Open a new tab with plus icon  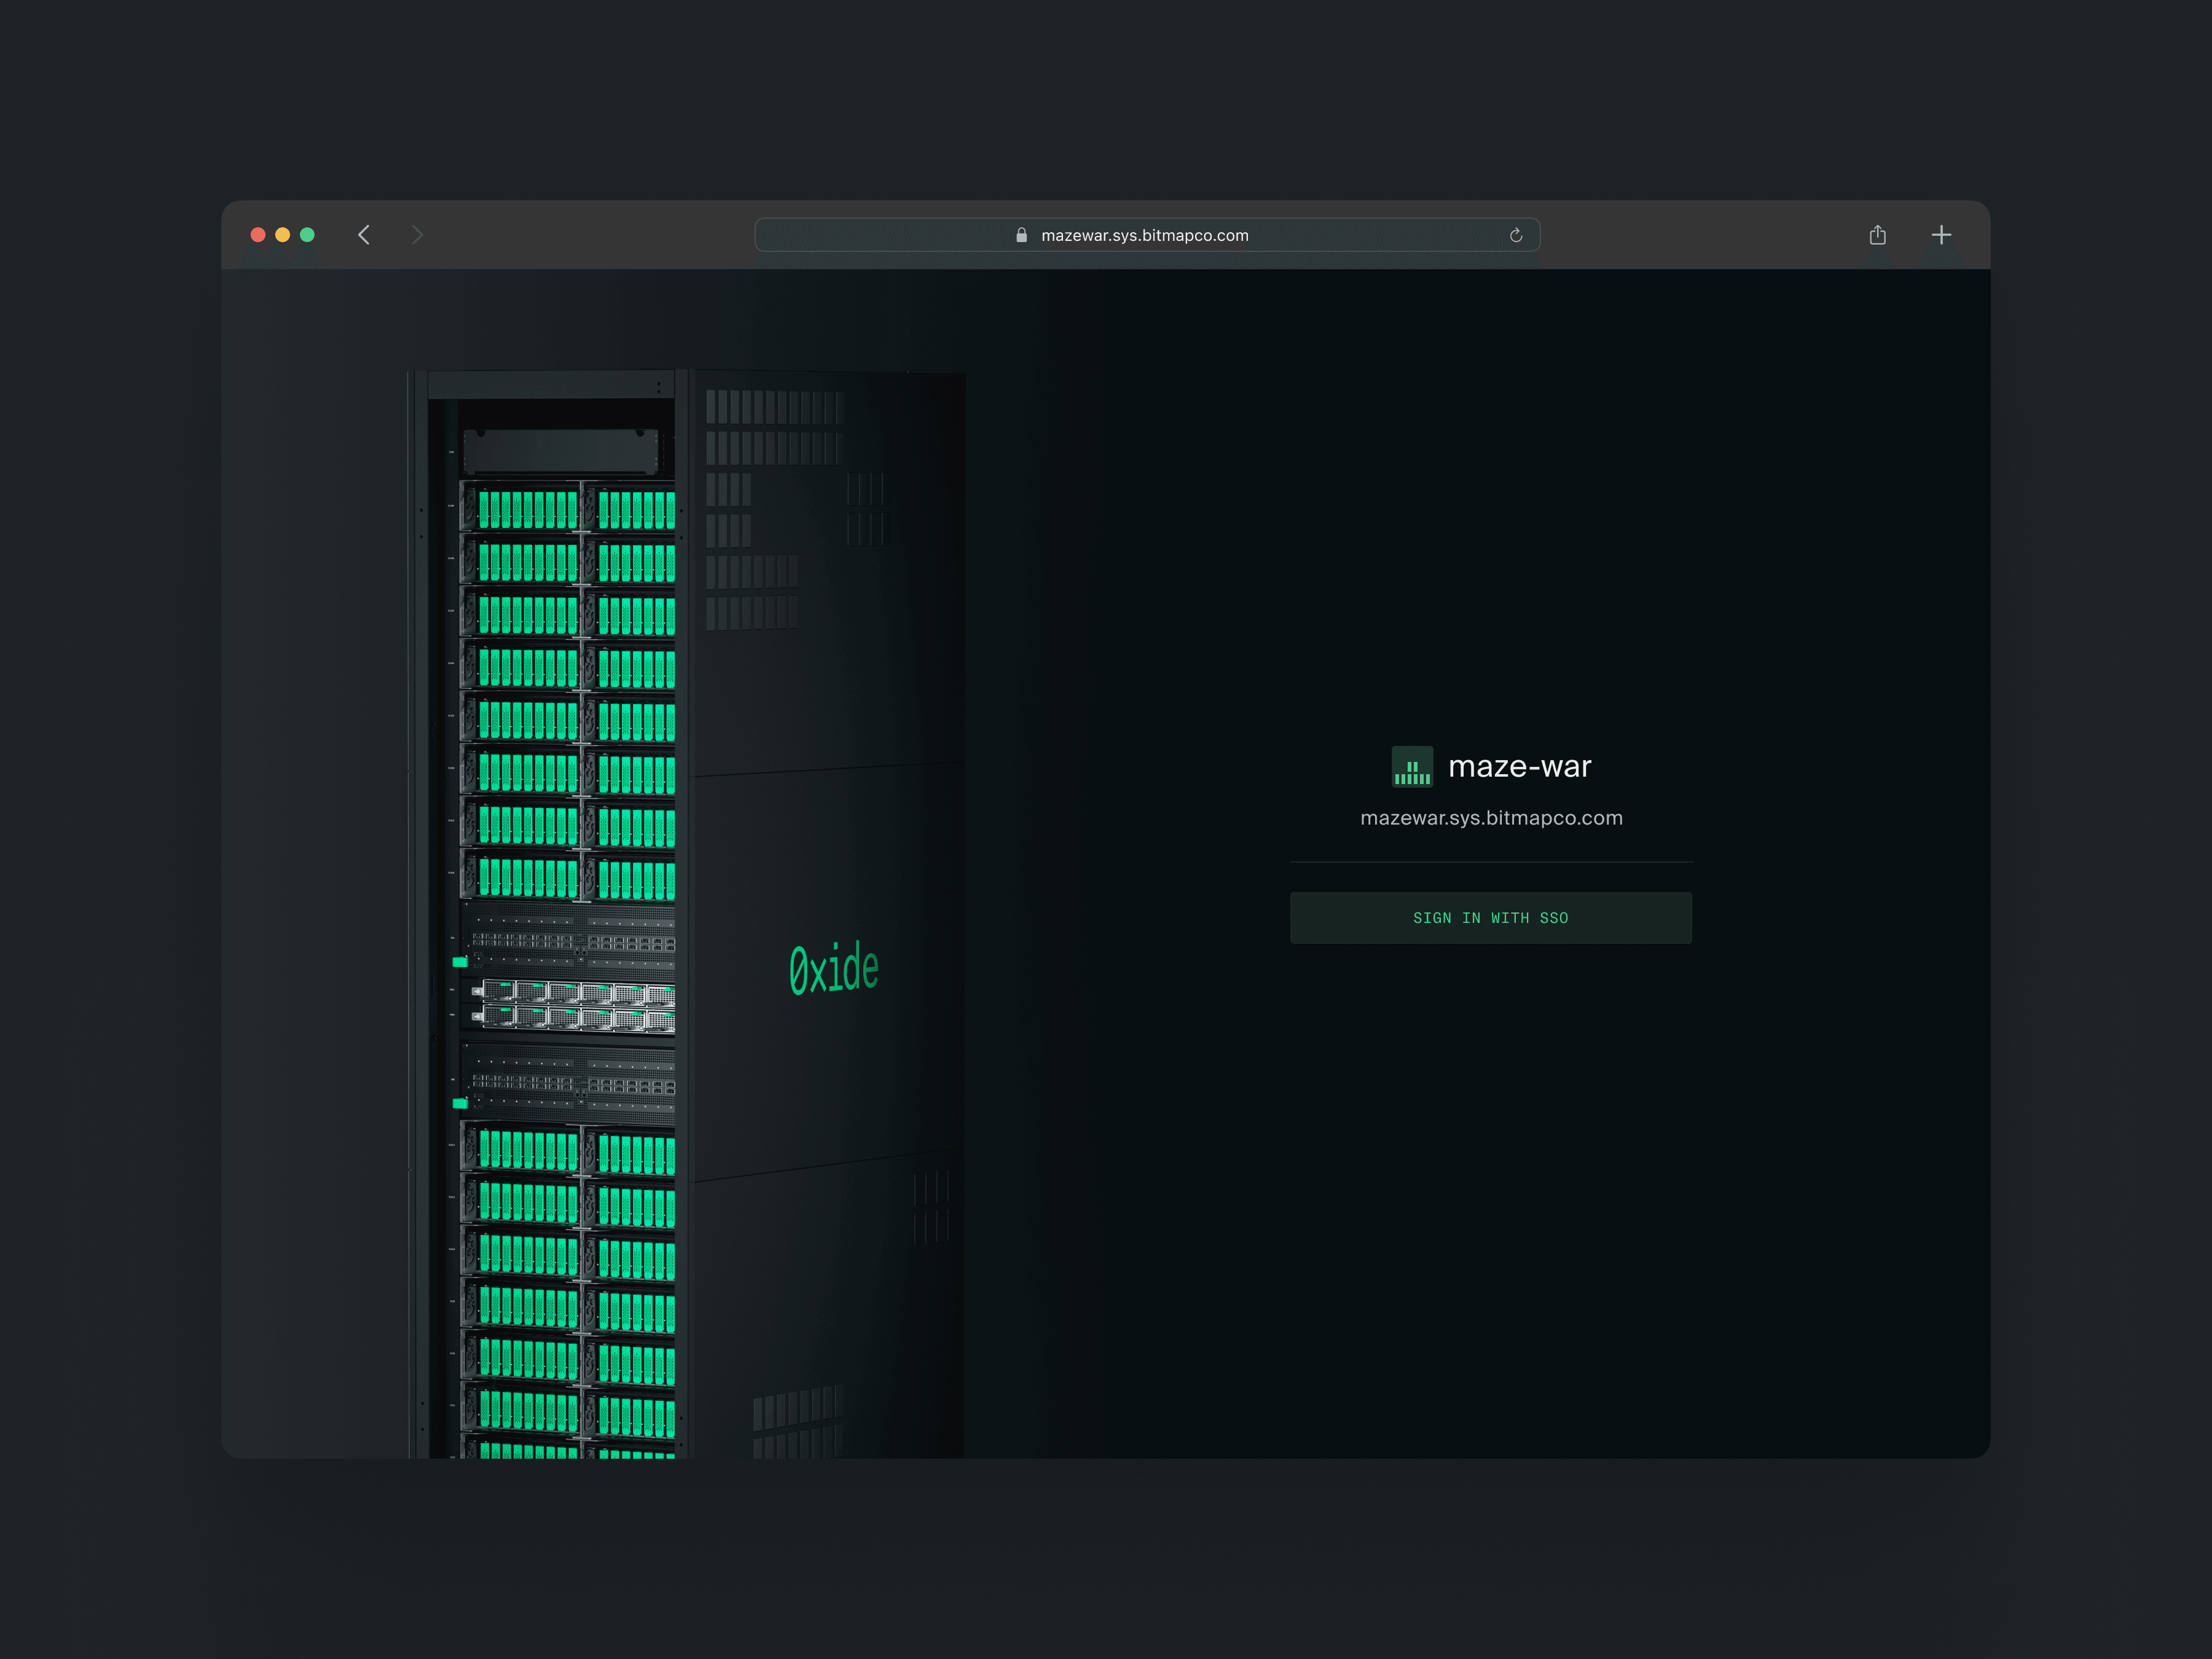click(x=1941, y=235)
